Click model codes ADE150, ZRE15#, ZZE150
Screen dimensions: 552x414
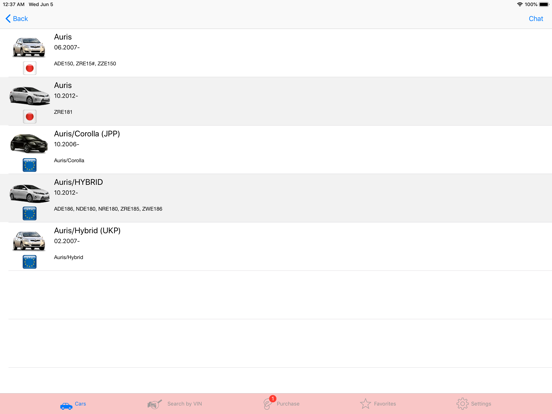[85, 64]
